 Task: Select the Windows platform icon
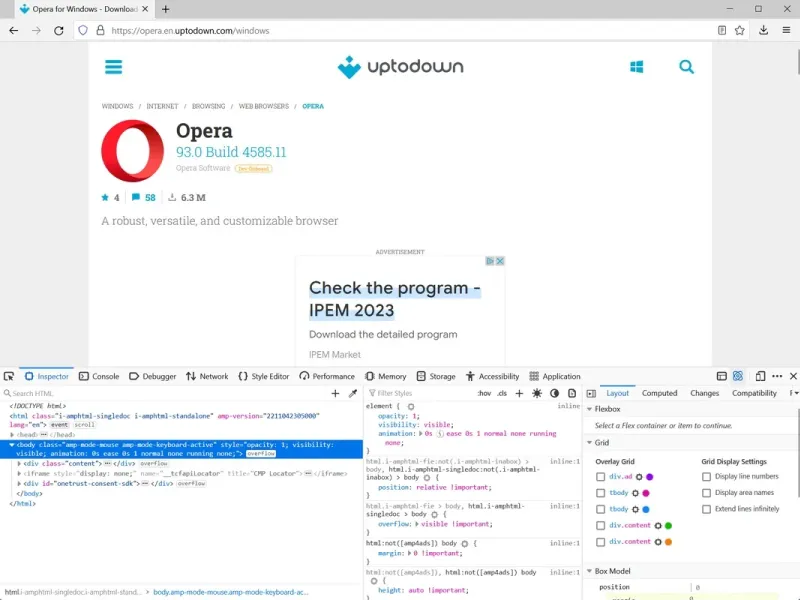click(636, 67)
